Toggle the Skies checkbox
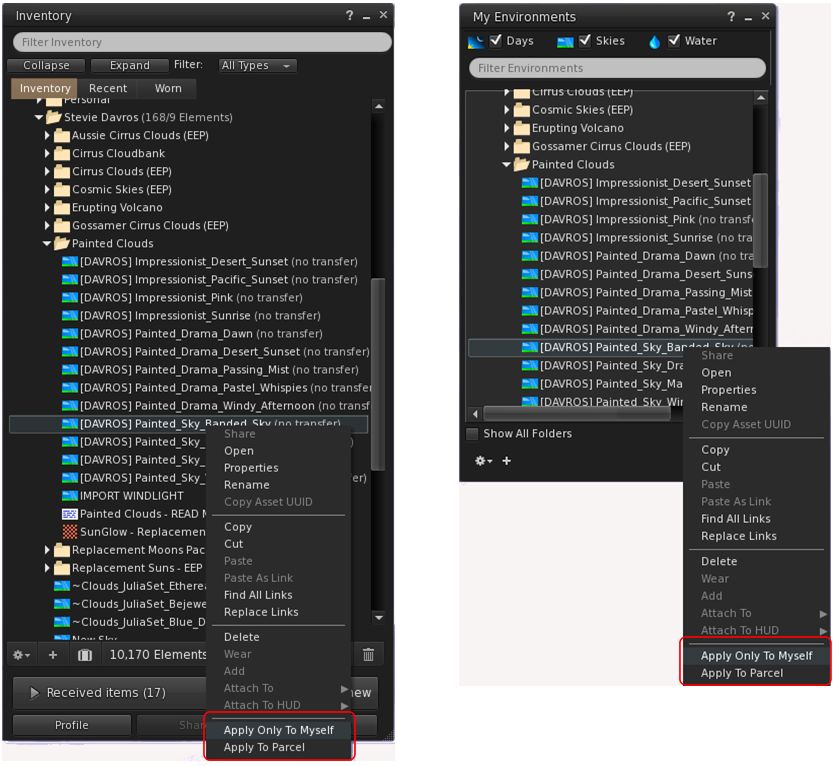This screenshot has width=837, height=766. click(x=586, y=41)
